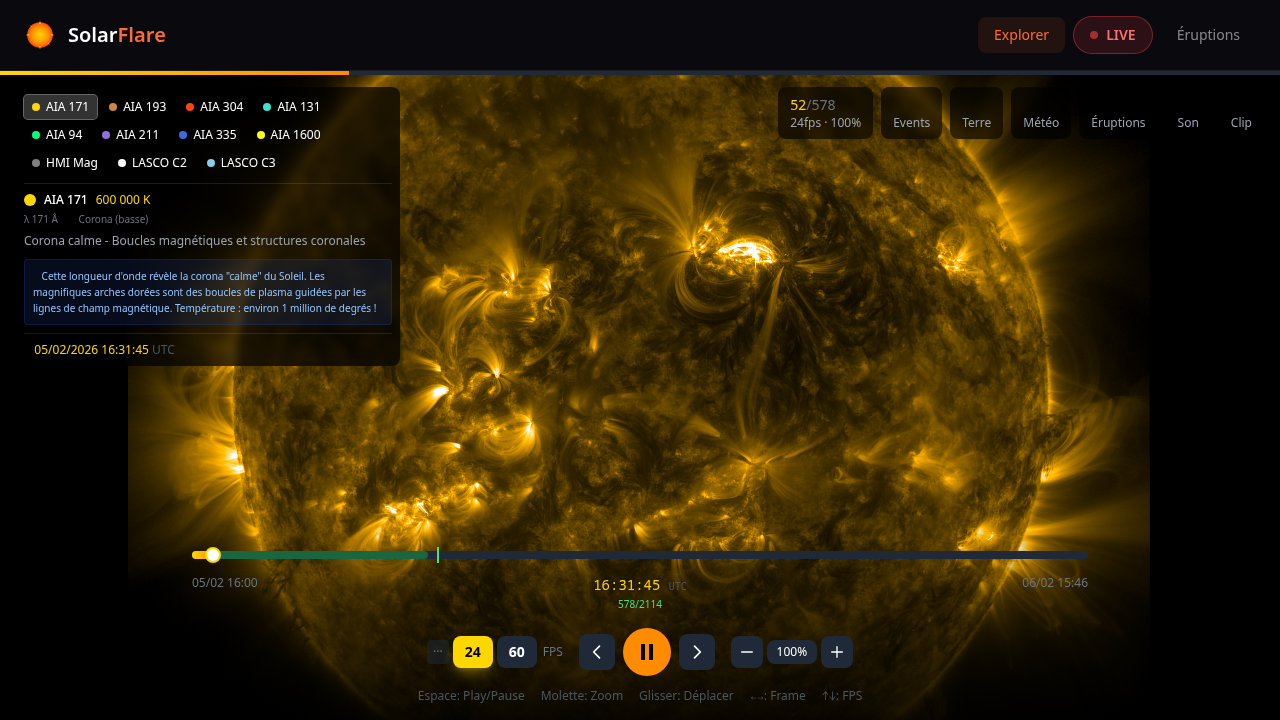Screen dimensions: 1280x720
Task: Switch to LIVE mode
Action: click(x=1112, y=35)
